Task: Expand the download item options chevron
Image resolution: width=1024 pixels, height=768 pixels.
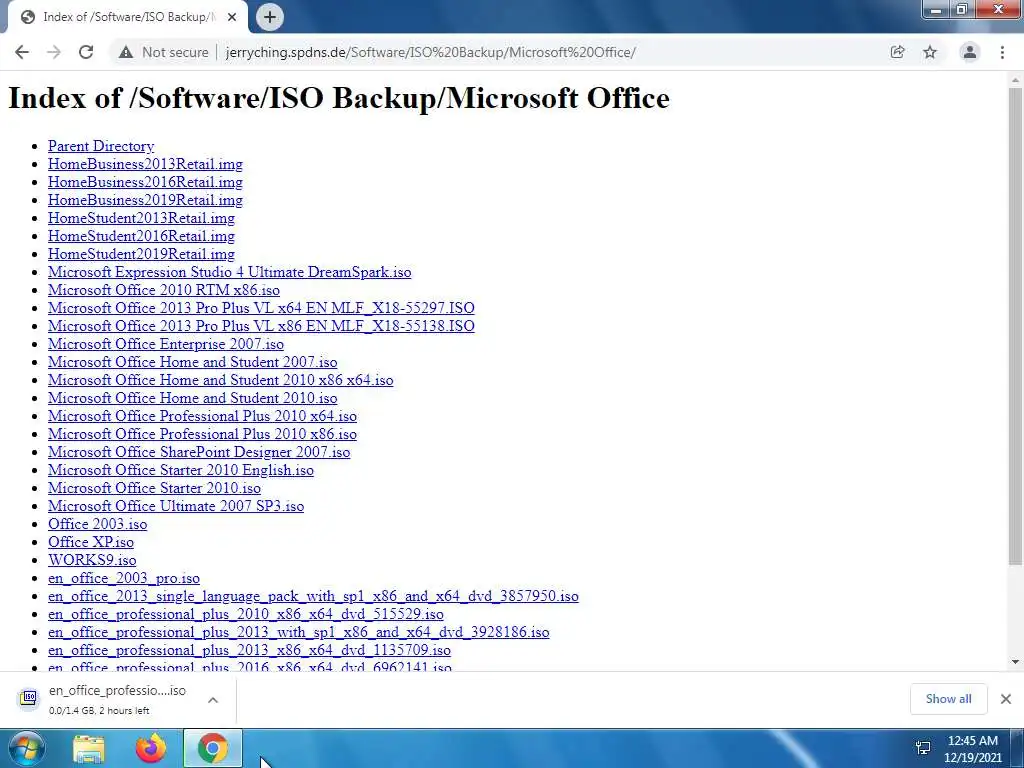Action: pos(213,699)
